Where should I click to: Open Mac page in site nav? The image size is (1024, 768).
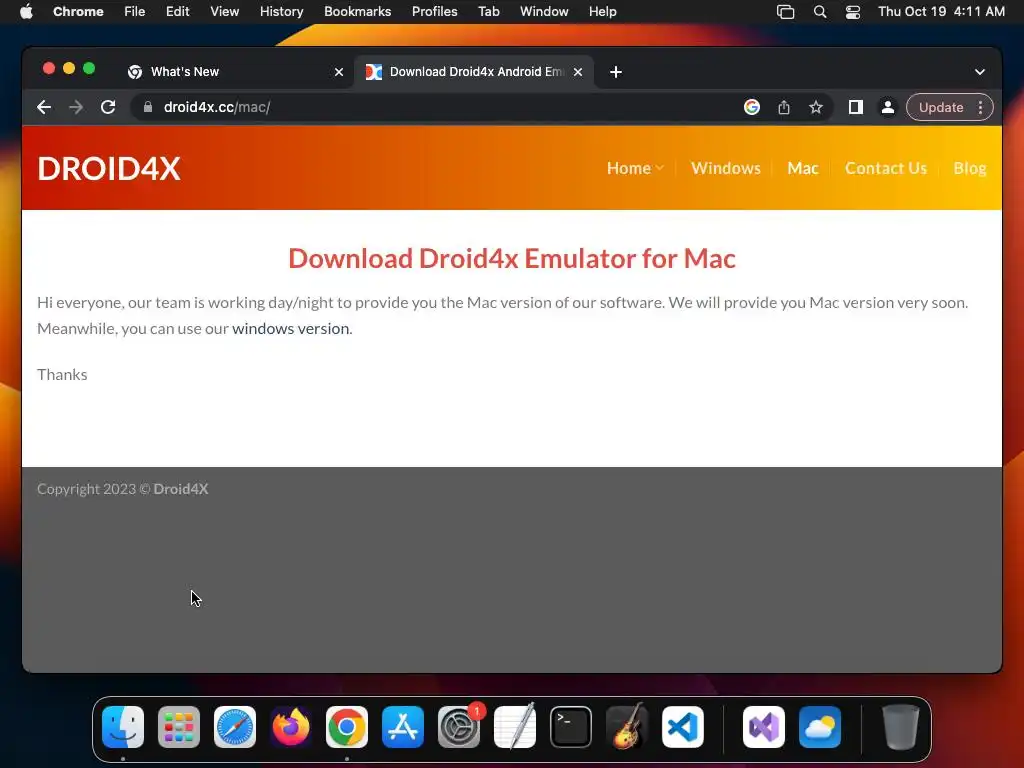coord(803,168)
